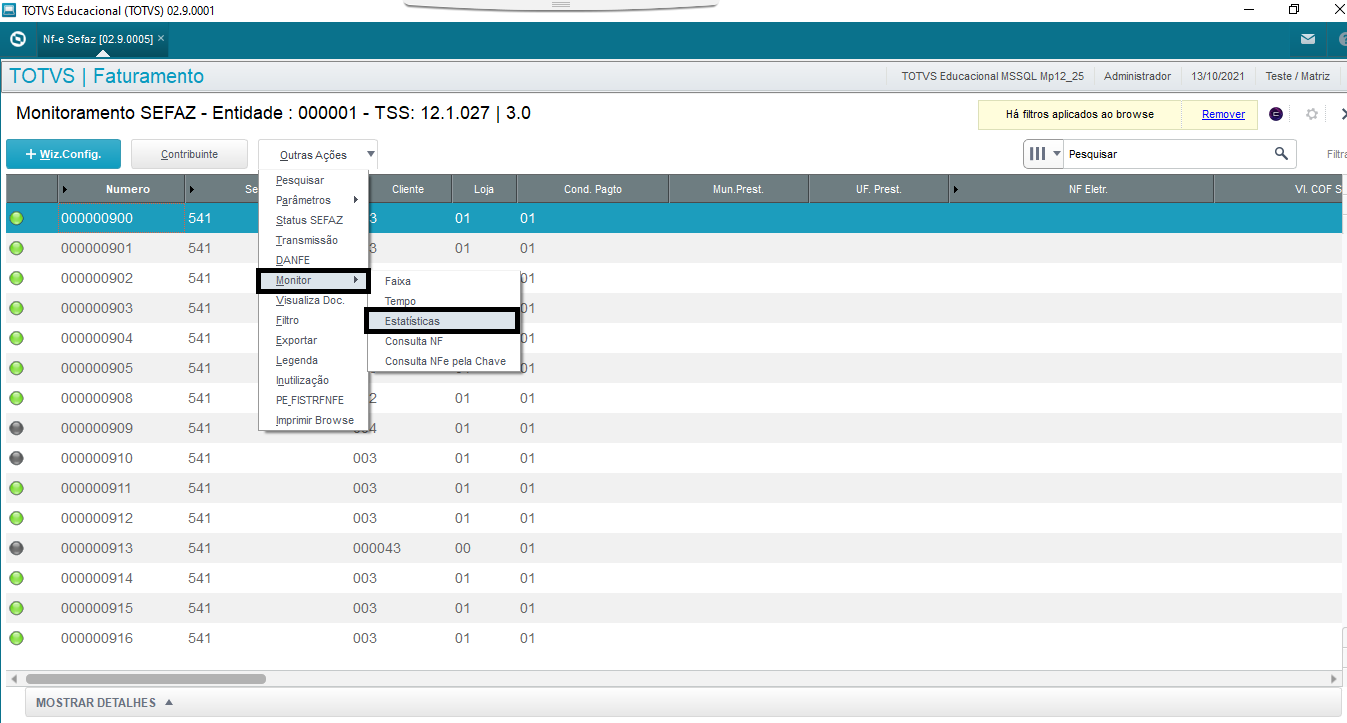
Task: Expand the MOSTRAR DETALHES panel
Action: (x=104, y=703)
